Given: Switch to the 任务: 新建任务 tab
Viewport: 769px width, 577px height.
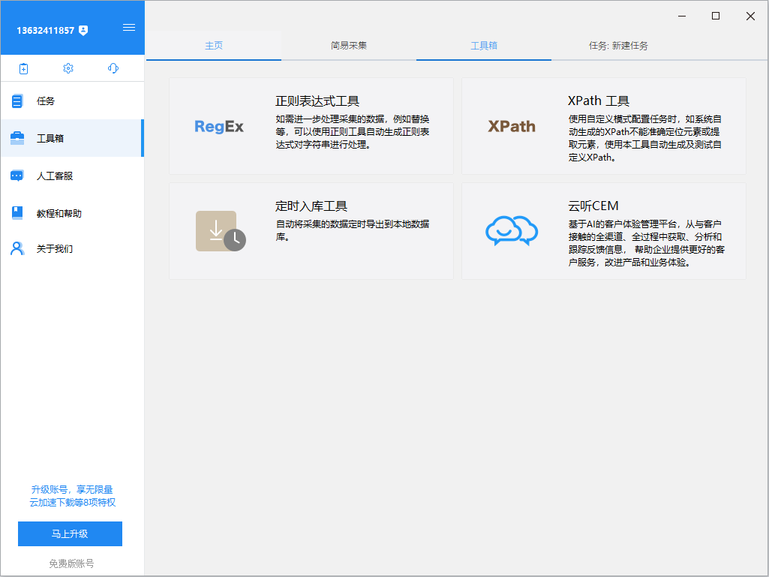Looking at the screenshot, I should pos(618,46).
